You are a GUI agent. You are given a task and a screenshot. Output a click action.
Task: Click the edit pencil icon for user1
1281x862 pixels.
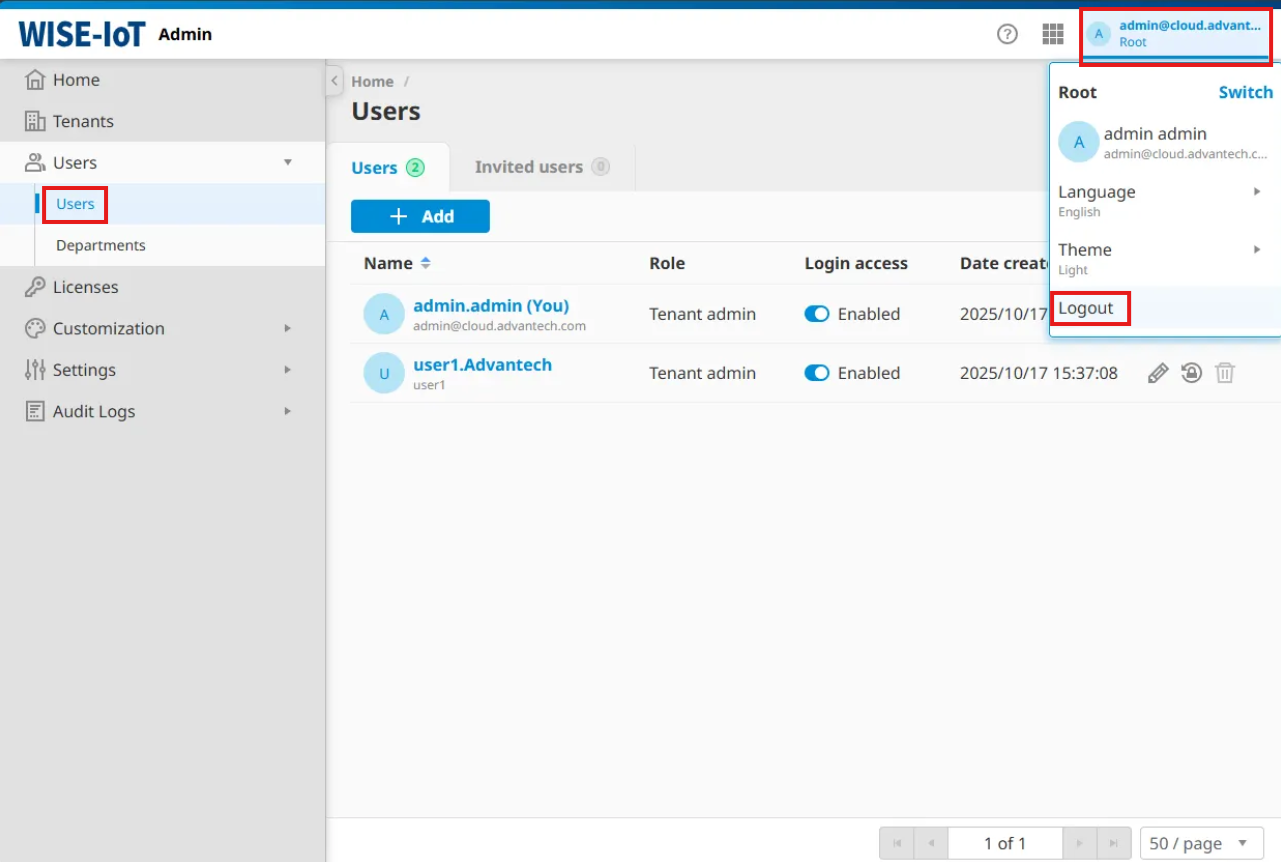[x=1158, y=373]
